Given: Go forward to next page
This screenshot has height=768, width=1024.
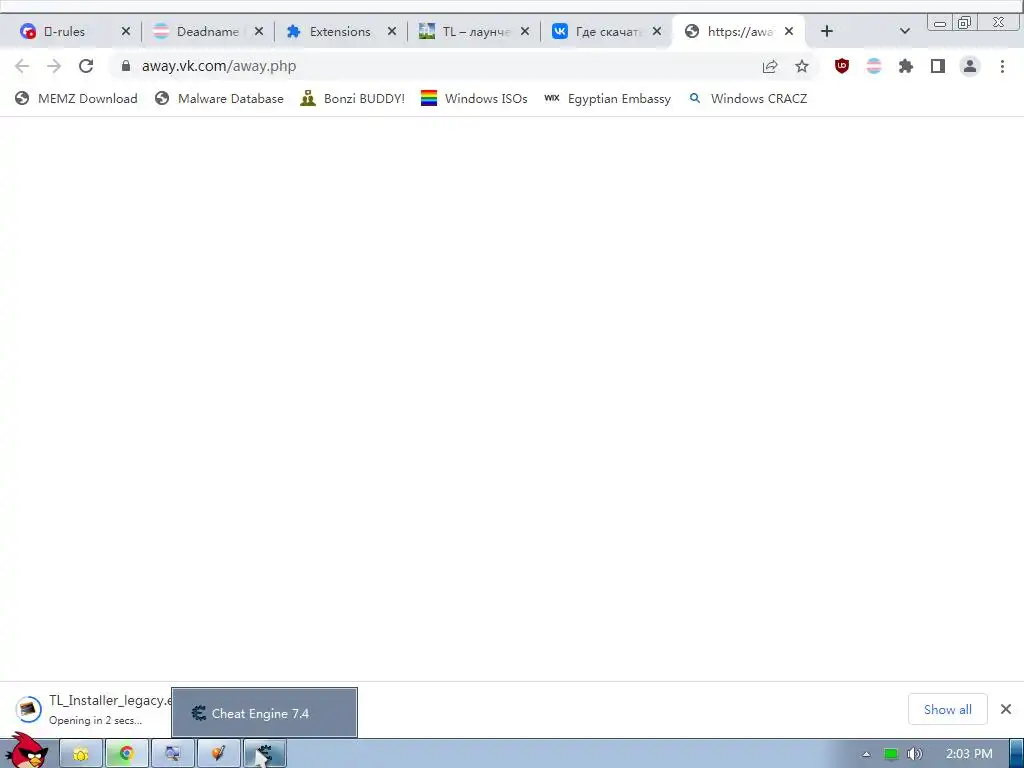Looking at the screenshot, I should pos(54,66).
